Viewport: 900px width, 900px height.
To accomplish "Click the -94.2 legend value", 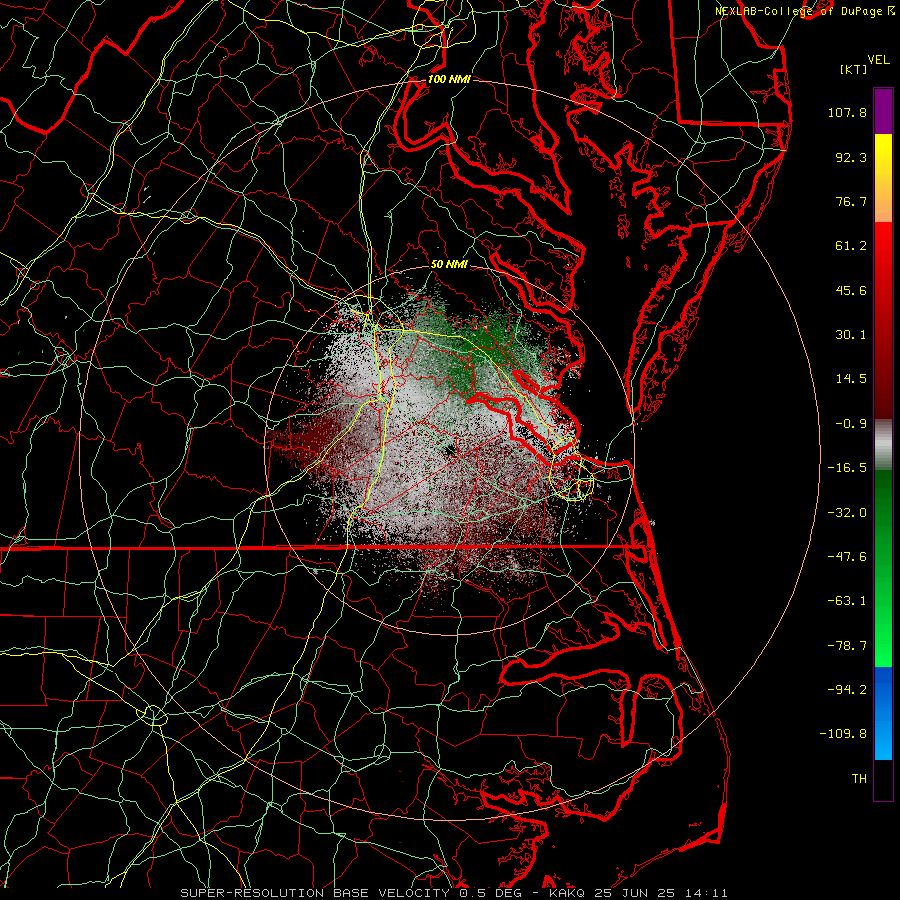I will tap(847, 690).
